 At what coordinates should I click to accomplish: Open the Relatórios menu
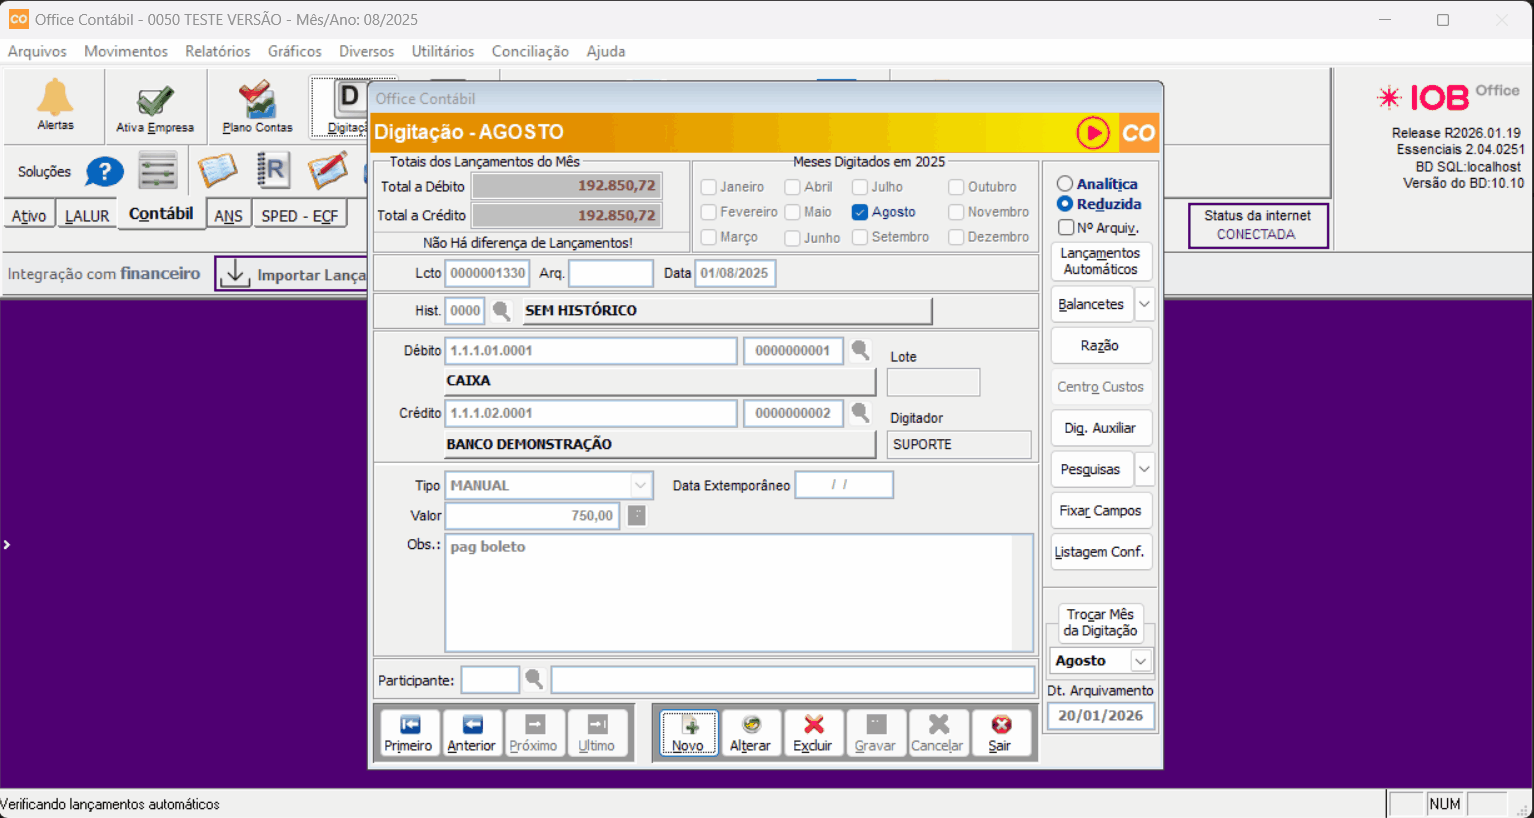point(217,51)
